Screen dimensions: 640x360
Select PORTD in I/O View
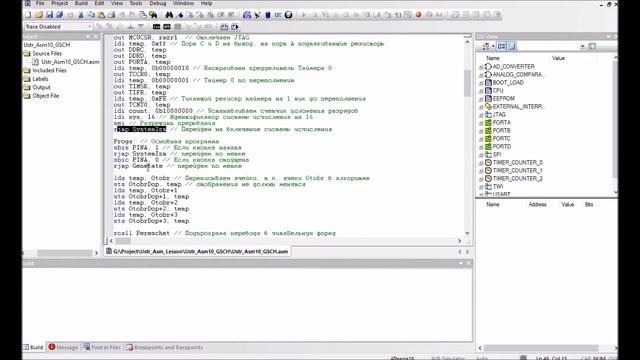[501, 147]
